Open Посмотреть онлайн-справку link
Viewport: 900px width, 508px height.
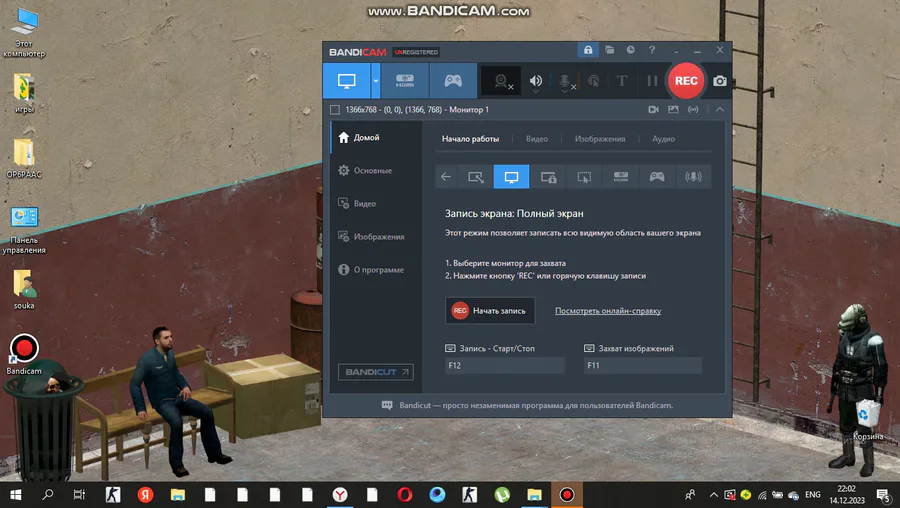[608, 311]
